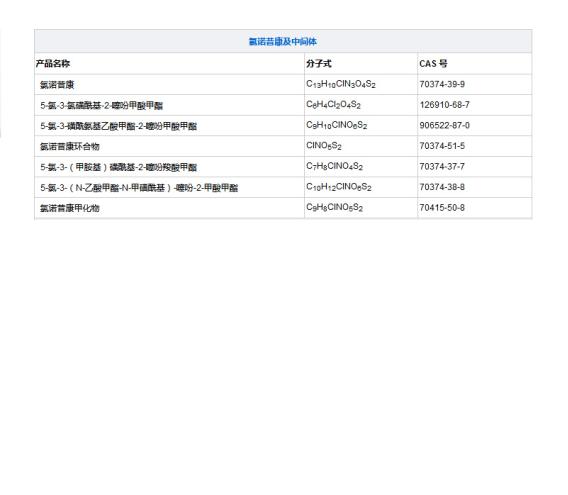This screenshot has width=568, height=495.
Task: Select CAS number 70374-39-9
Action: coord(442,84)
